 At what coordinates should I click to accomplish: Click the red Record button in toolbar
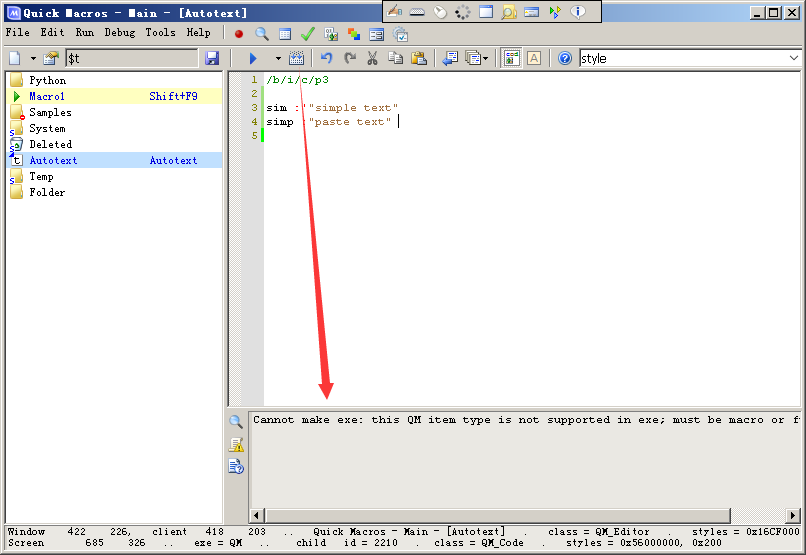pyautogui.click(x=239, y=33)
